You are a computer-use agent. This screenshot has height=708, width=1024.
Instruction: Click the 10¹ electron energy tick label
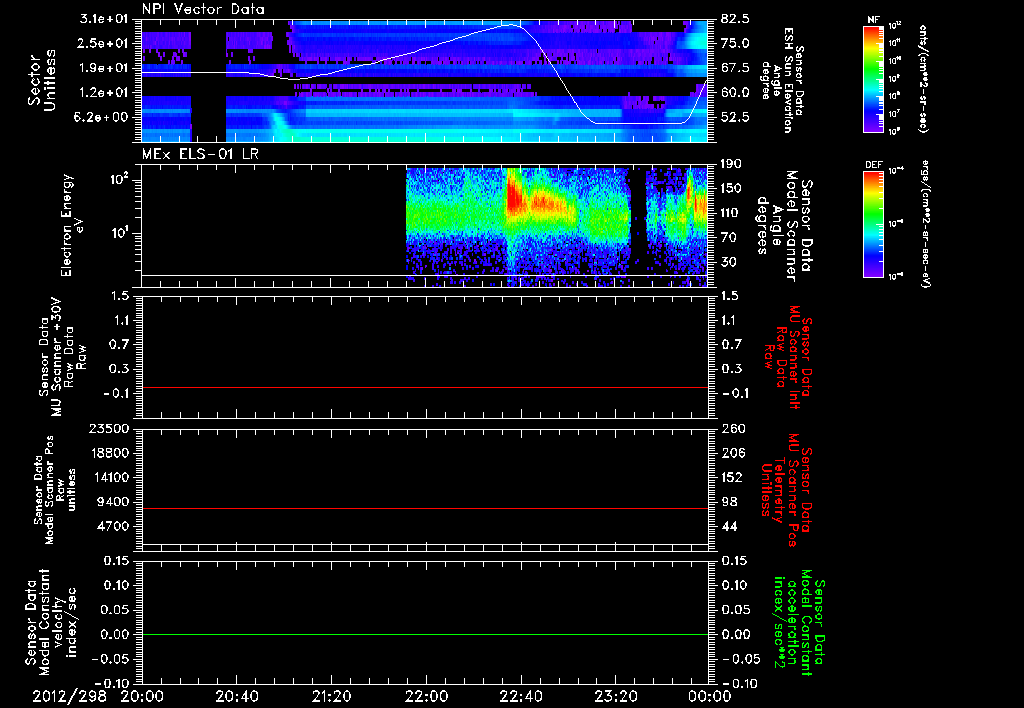118,233
